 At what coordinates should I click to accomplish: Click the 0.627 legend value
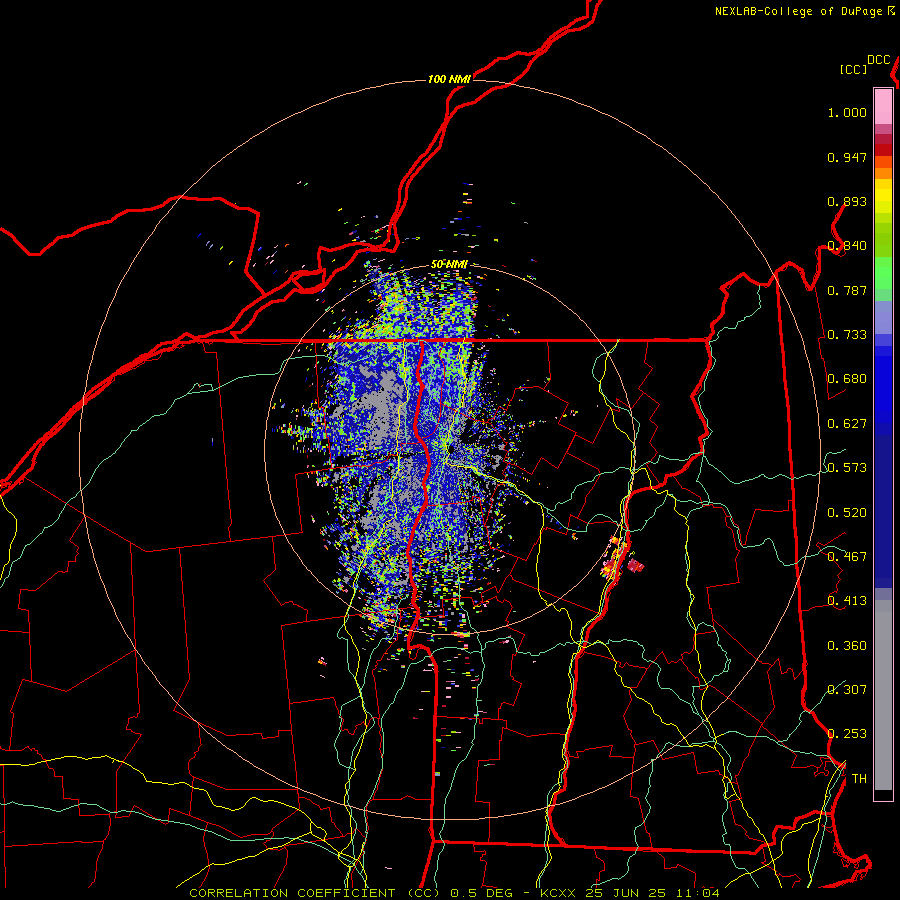click(x=847, y=424)
